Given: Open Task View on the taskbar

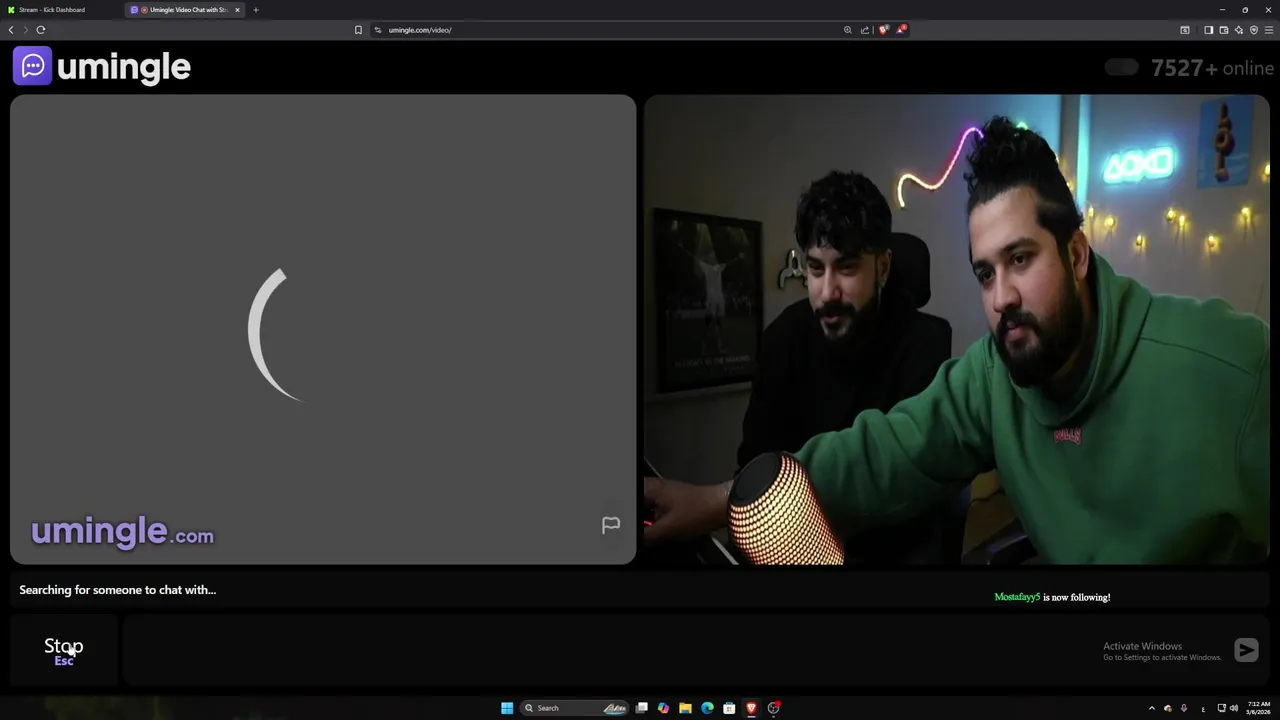Looking at the screenshot, I should click(642, 708).
